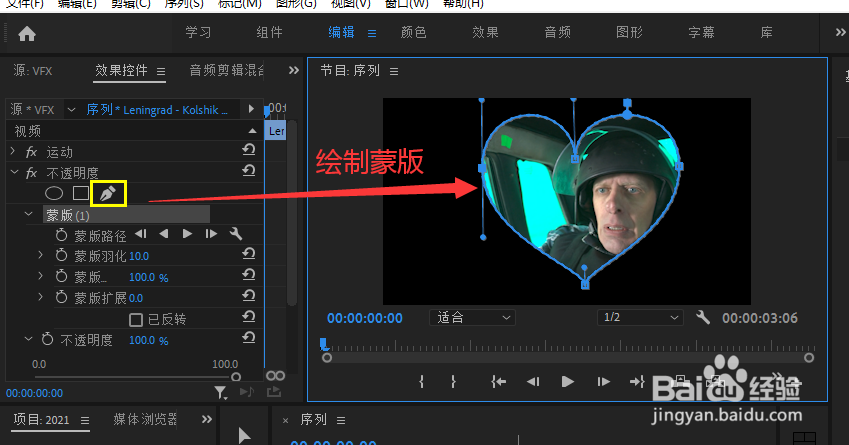Click the Selection tool arrow

(244, 435)
